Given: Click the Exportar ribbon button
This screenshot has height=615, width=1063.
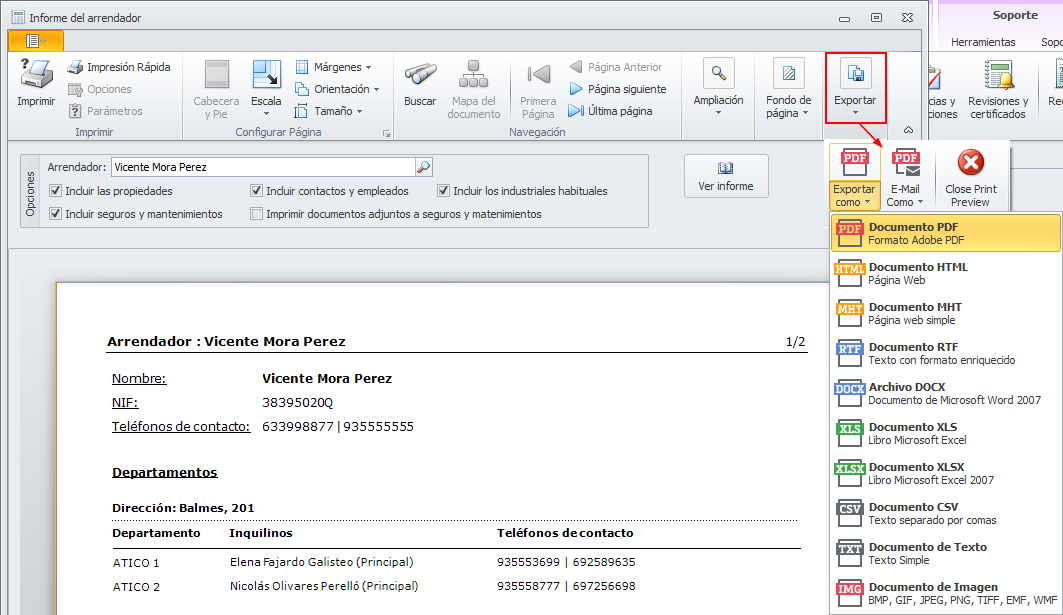Looking at the screenshot, I should point(856,87).
